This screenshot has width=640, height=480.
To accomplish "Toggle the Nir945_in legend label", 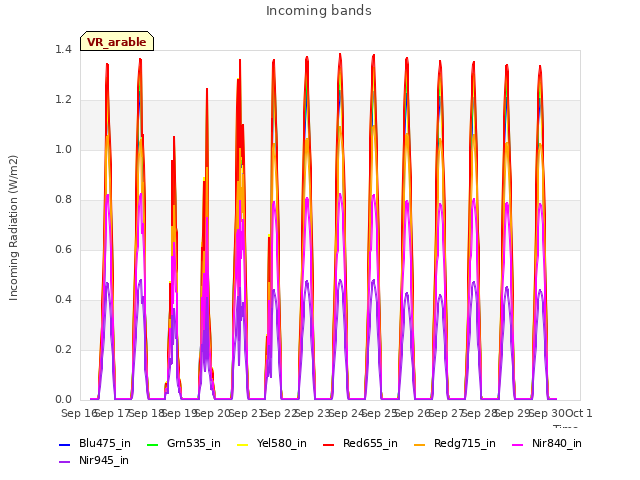I will 104,461.
